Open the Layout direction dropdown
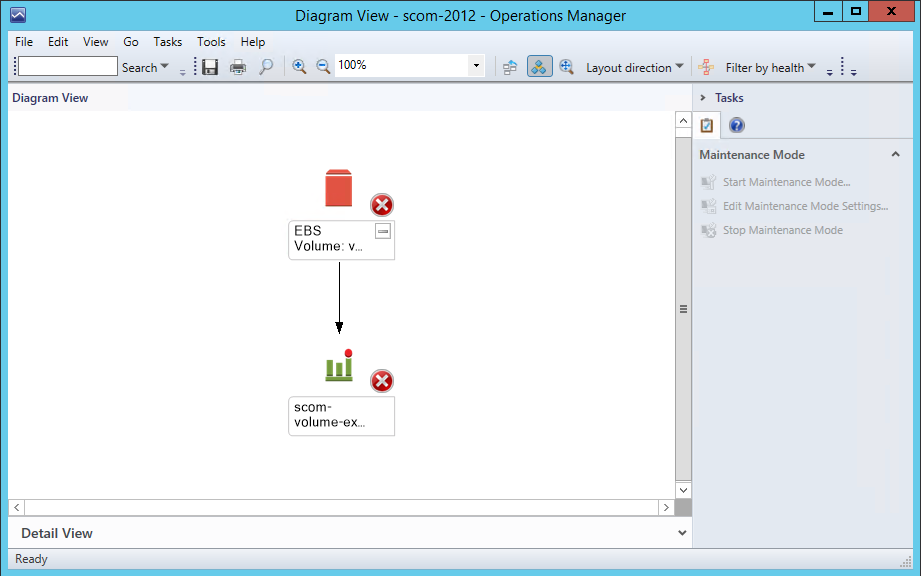921x576 pixels. click(635, 68)
